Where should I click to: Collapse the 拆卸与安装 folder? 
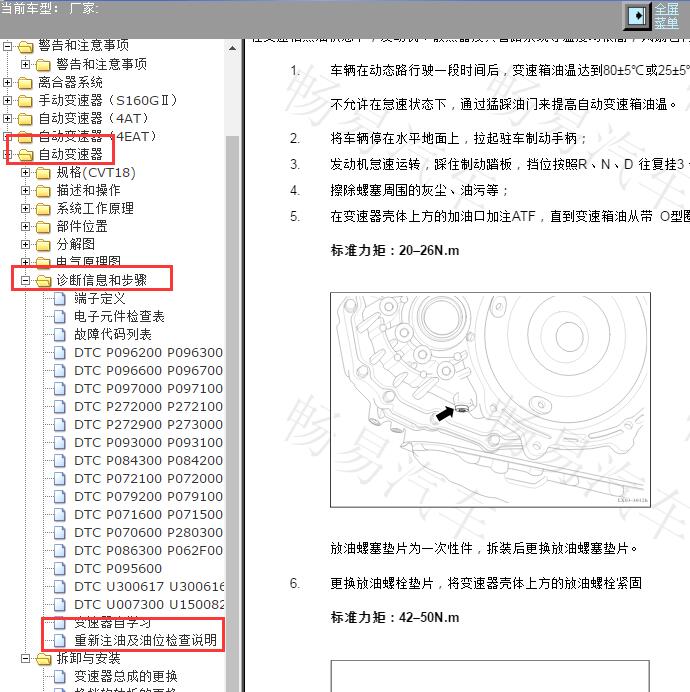click(x=26, y=658)
